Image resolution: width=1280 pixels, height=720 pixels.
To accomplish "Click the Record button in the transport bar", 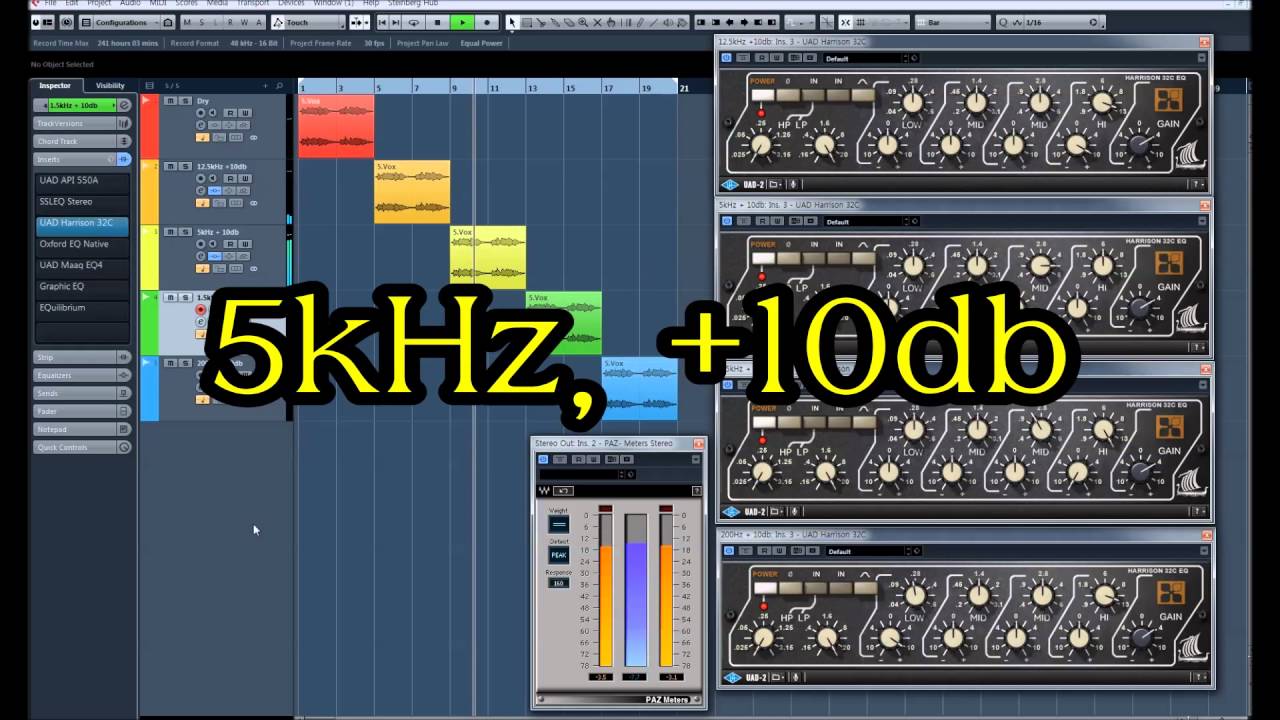I will tap(487, 22).
